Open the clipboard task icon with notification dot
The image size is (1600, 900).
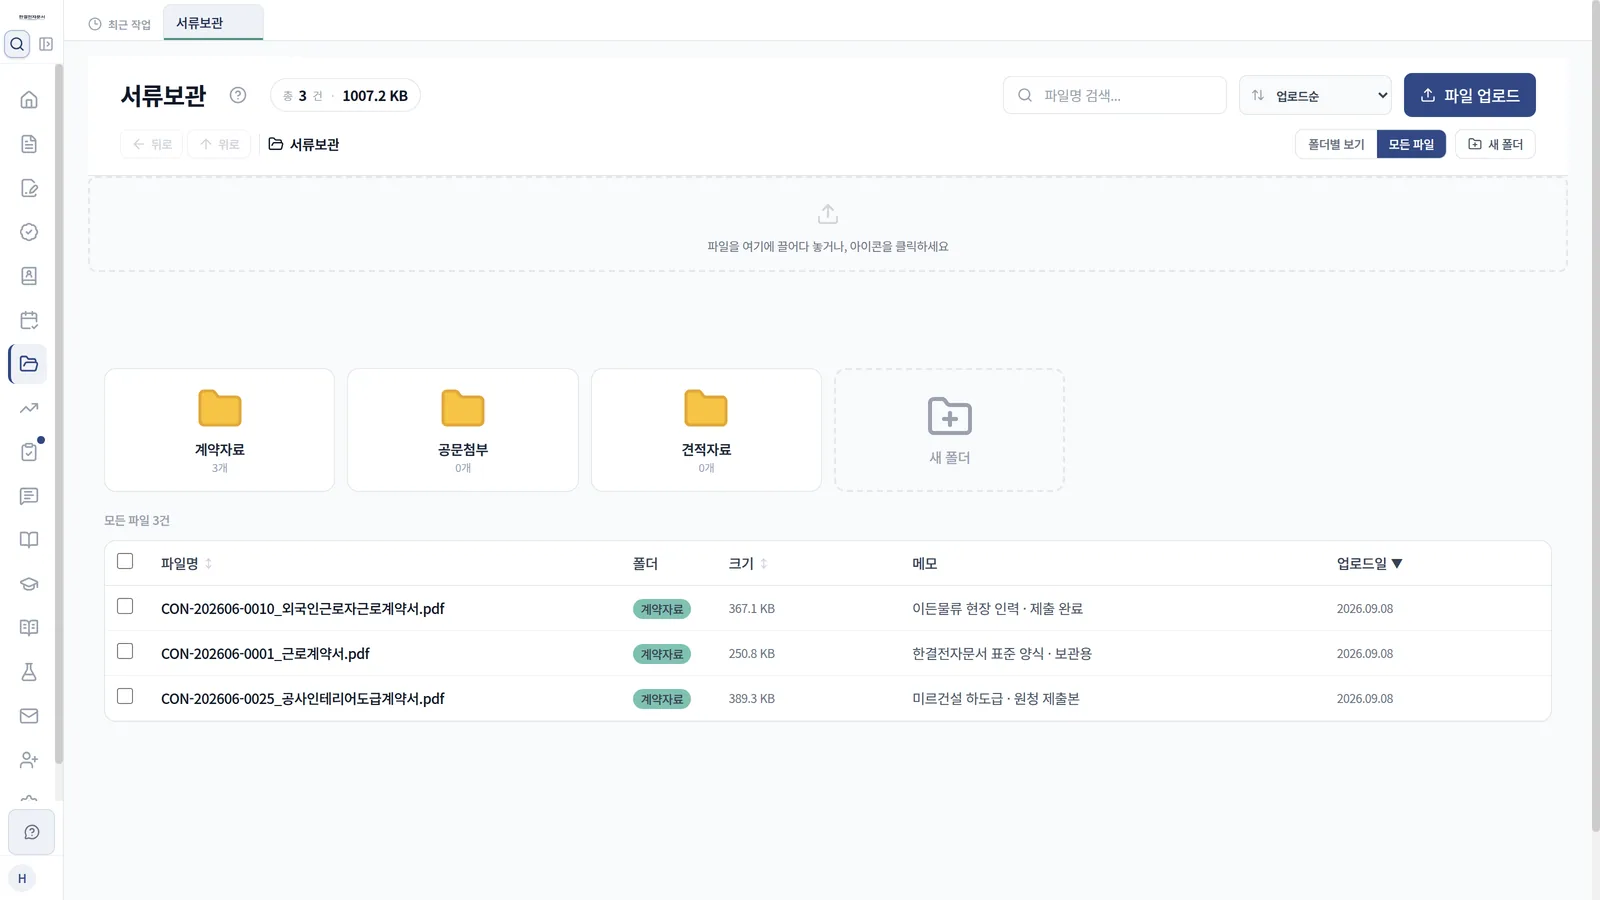(29, 452)
